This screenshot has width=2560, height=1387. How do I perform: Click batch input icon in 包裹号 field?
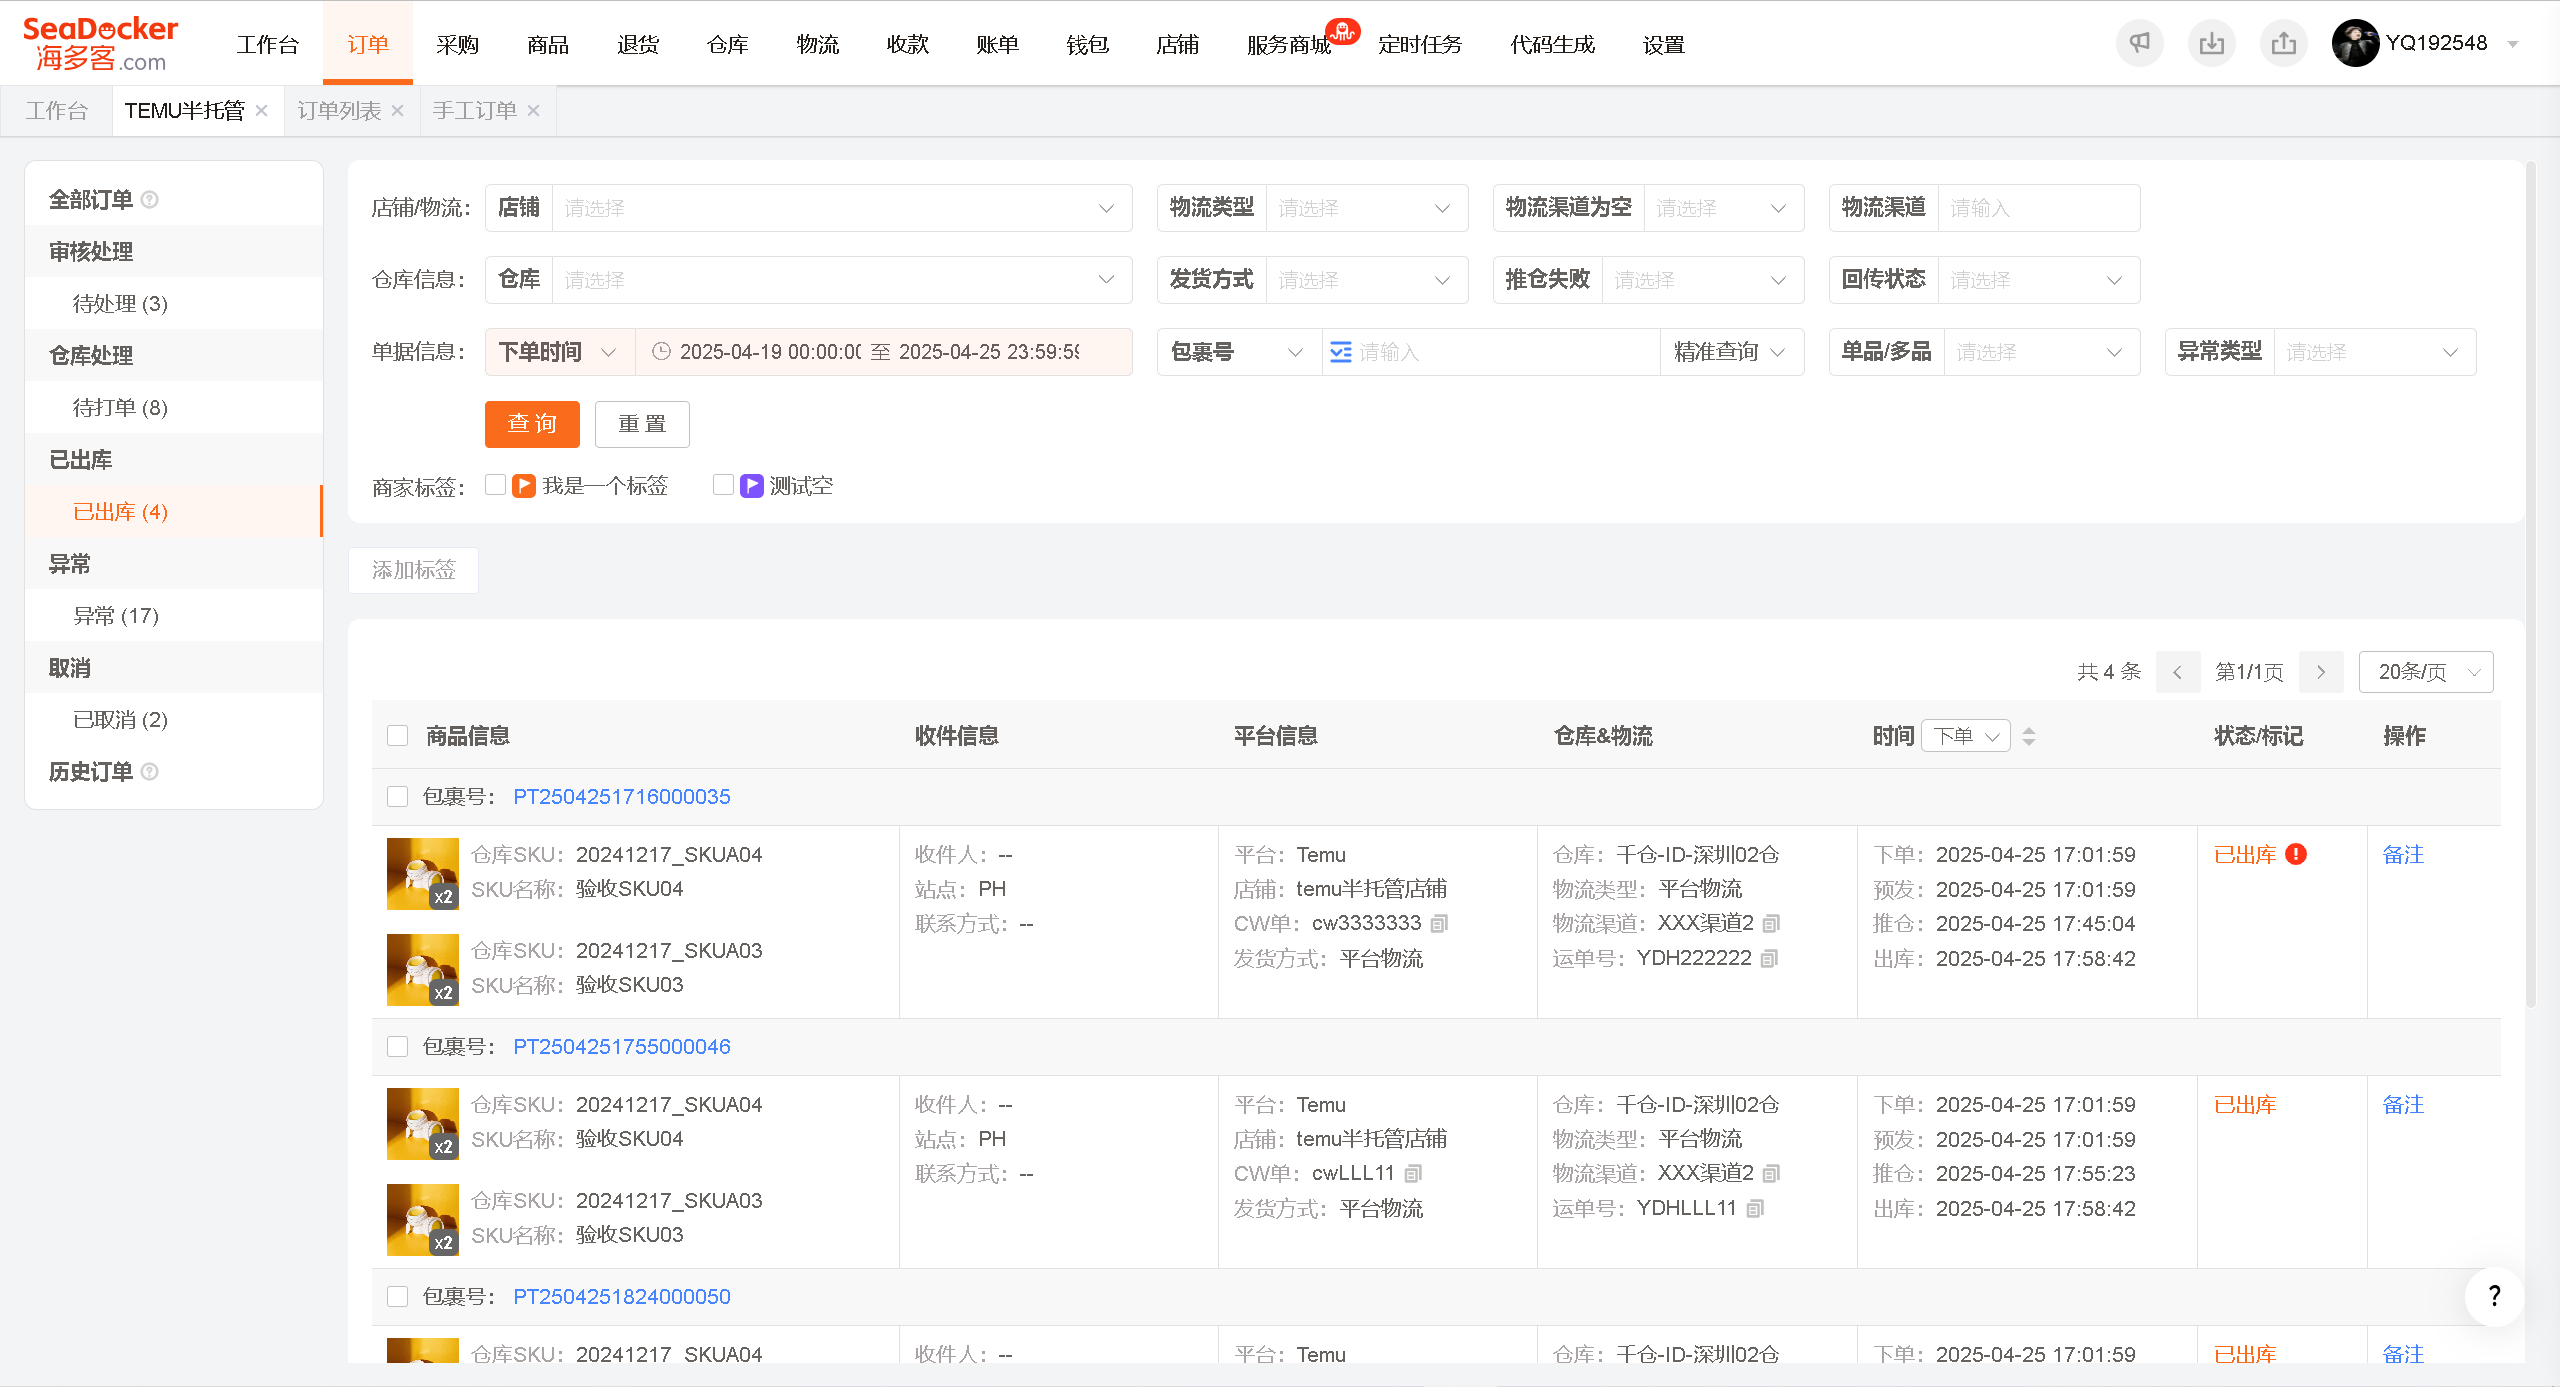tap(1341, 352)
